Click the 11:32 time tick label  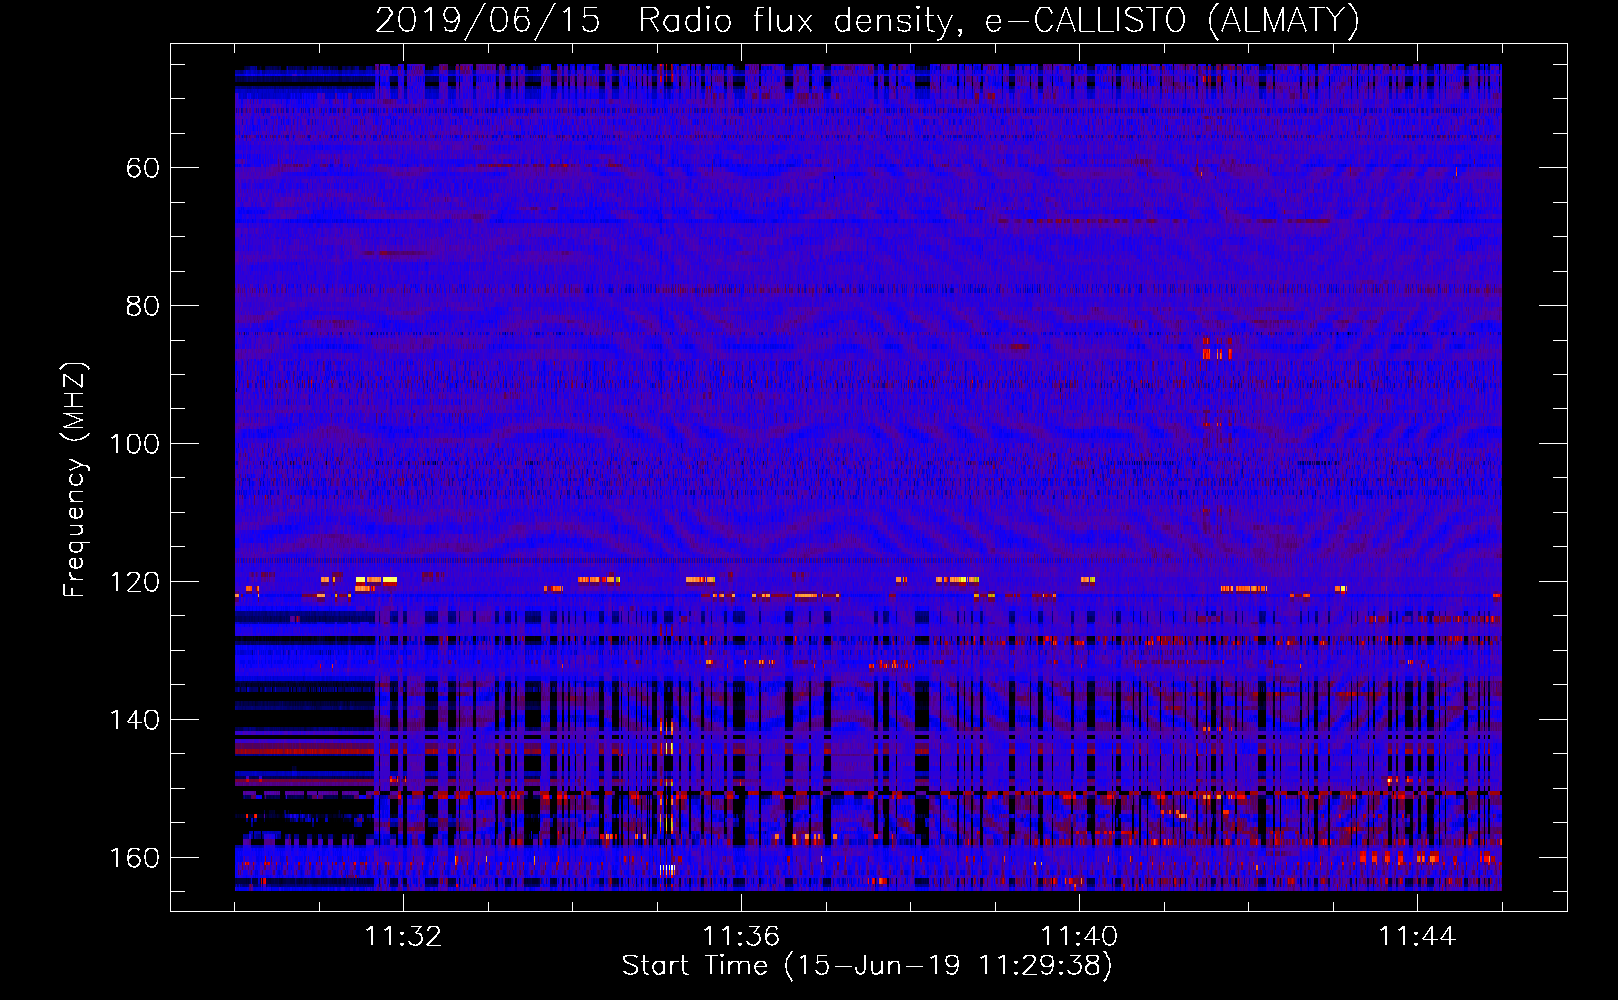click(x=403, y=937)
